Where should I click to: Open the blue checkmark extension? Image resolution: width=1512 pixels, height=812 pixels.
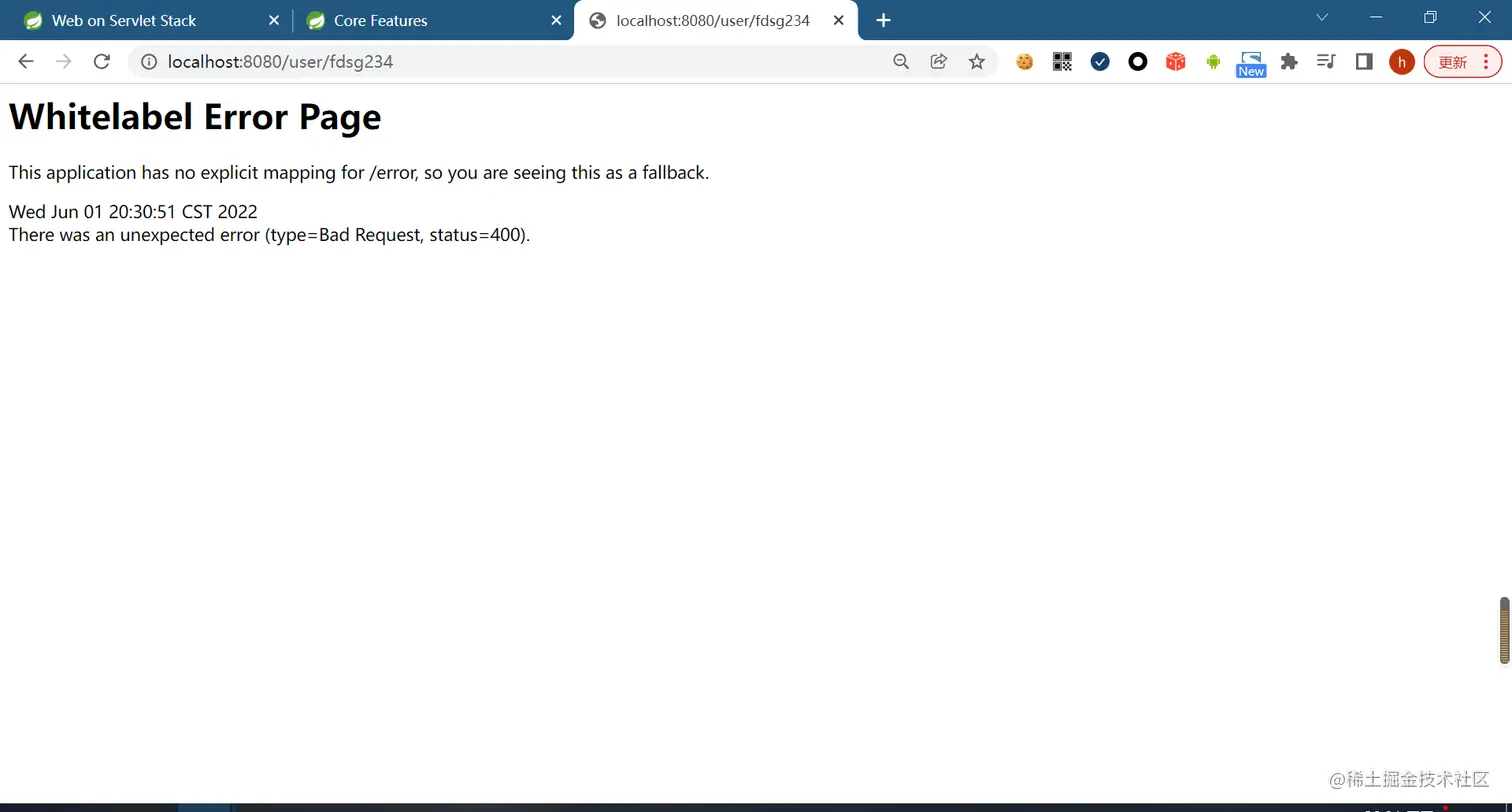click(1100, 62)
